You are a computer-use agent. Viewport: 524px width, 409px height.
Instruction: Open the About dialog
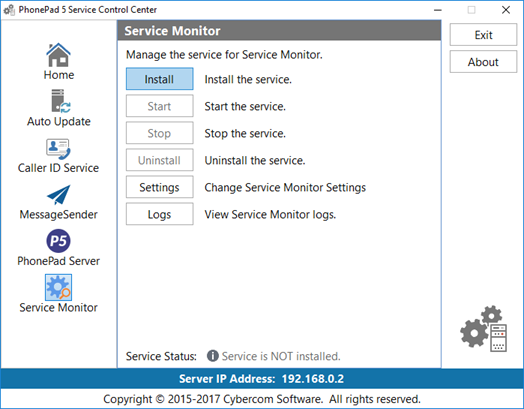483,62
